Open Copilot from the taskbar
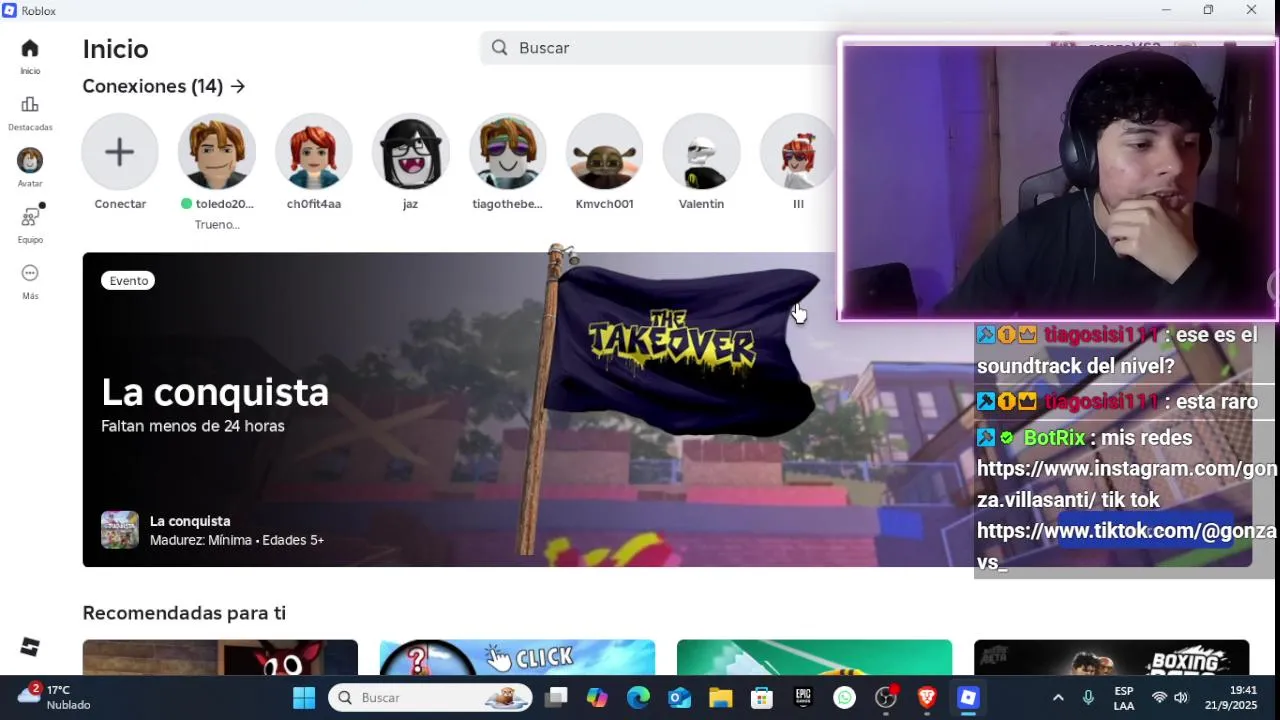 597,698
